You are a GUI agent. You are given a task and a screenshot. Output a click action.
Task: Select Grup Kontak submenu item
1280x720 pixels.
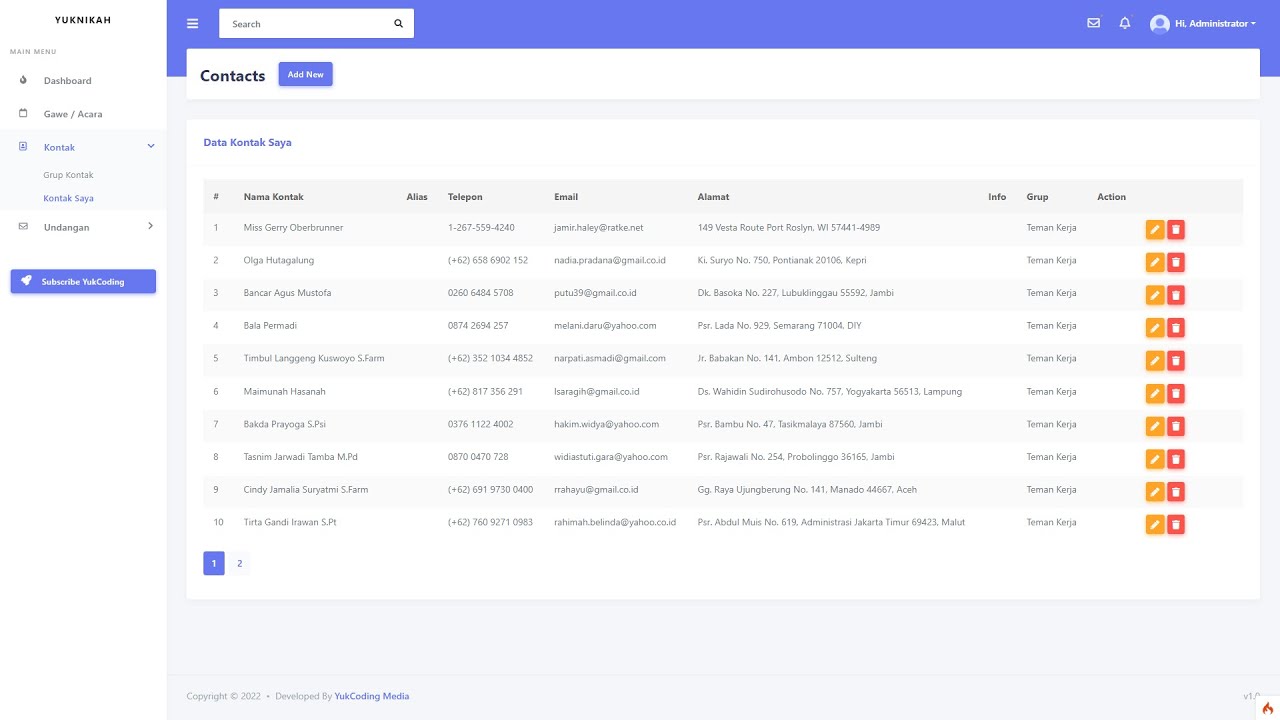pyautogui.click(x=68, y=175)
